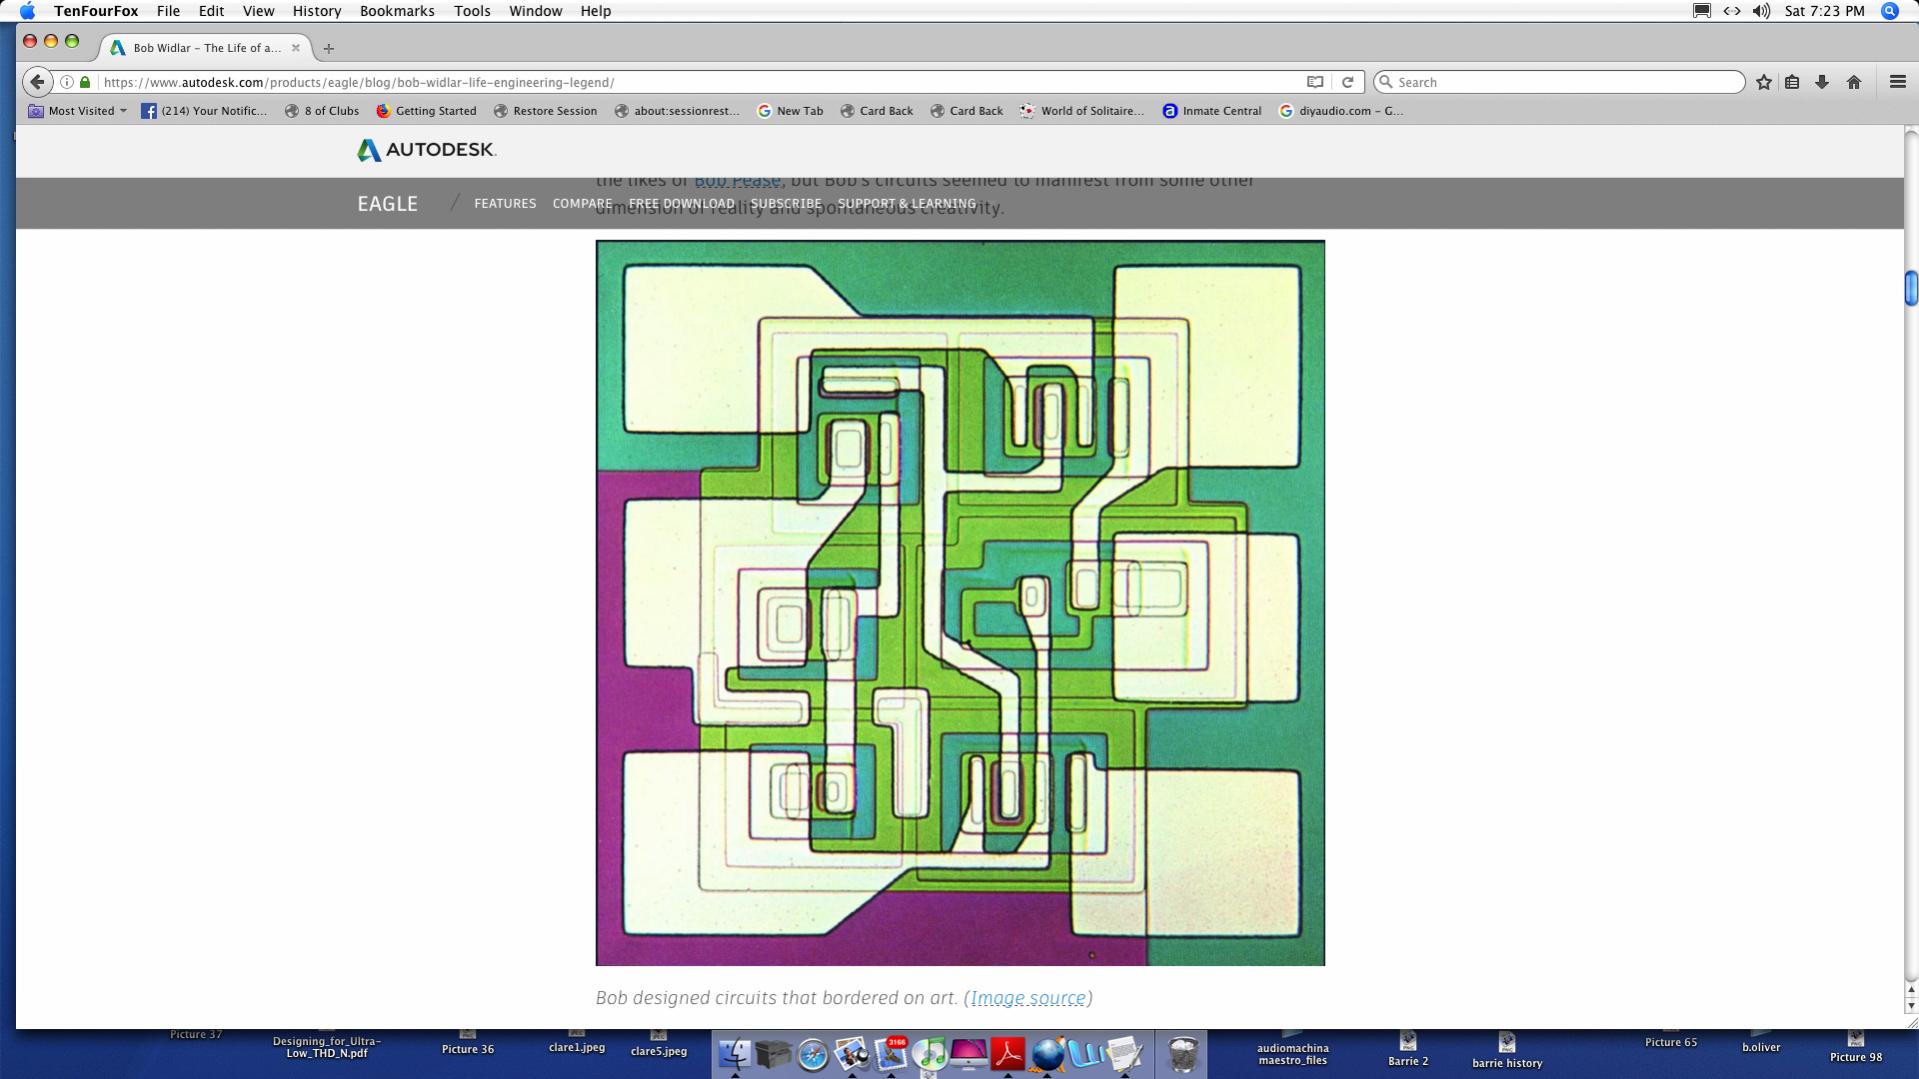Open TextEdit from the Dock
Viewport: 1919px width, 1079px height.
[1124, 1054]
